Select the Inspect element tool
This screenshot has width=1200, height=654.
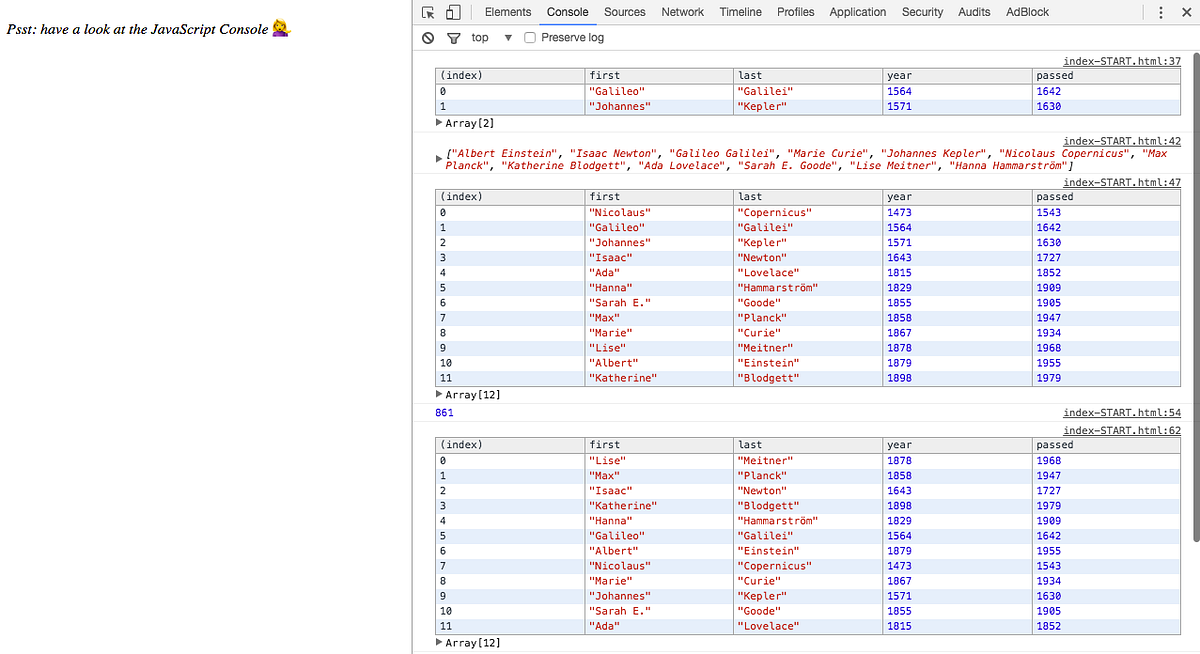(429, 12)
